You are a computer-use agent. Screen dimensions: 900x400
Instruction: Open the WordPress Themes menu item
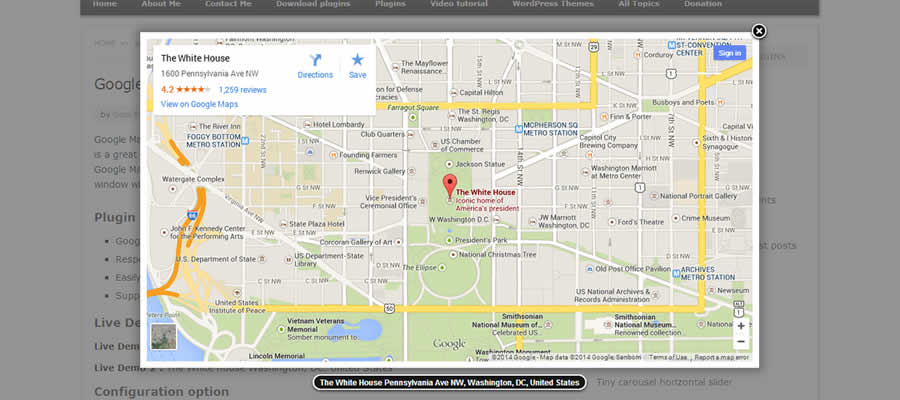tap(553, 4)
